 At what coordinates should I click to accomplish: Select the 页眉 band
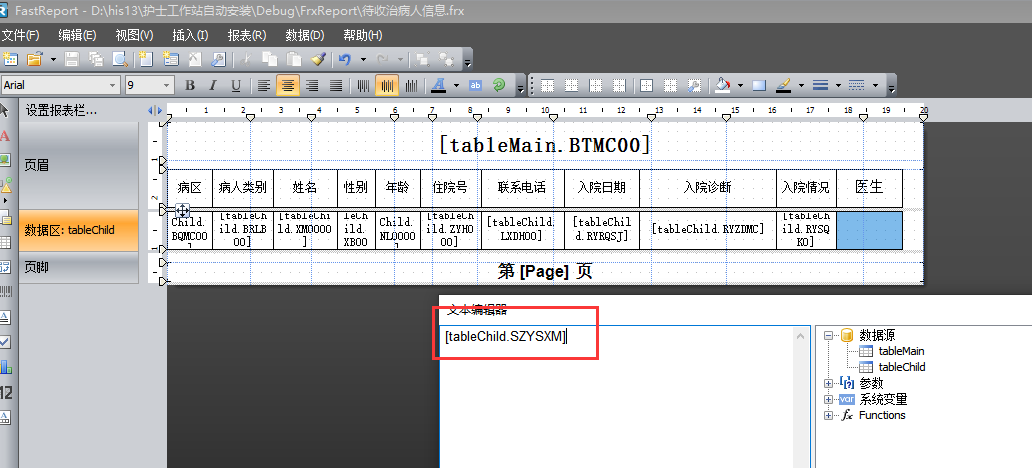click(x=79, y=165)
